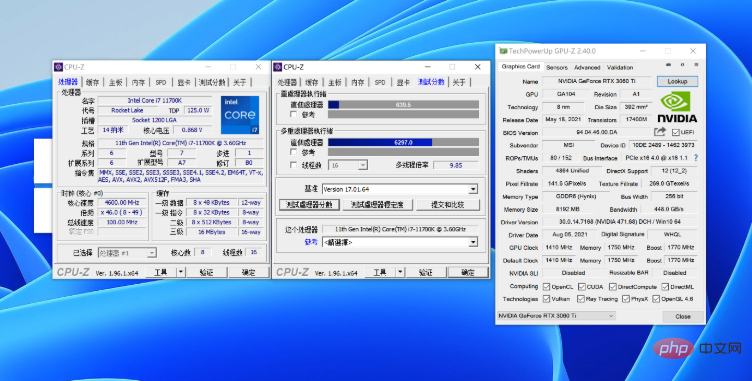The height and width of the screenshot is (381, 752).
Task: Switch to the GPU-Z Sensors tab
Action: tap(557, 67)
